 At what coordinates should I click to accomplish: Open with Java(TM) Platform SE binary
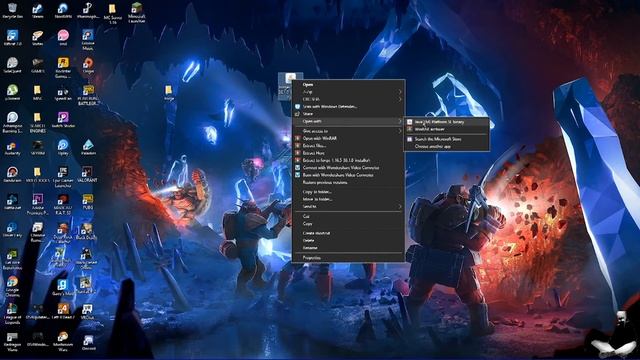(x=447, y=122)
